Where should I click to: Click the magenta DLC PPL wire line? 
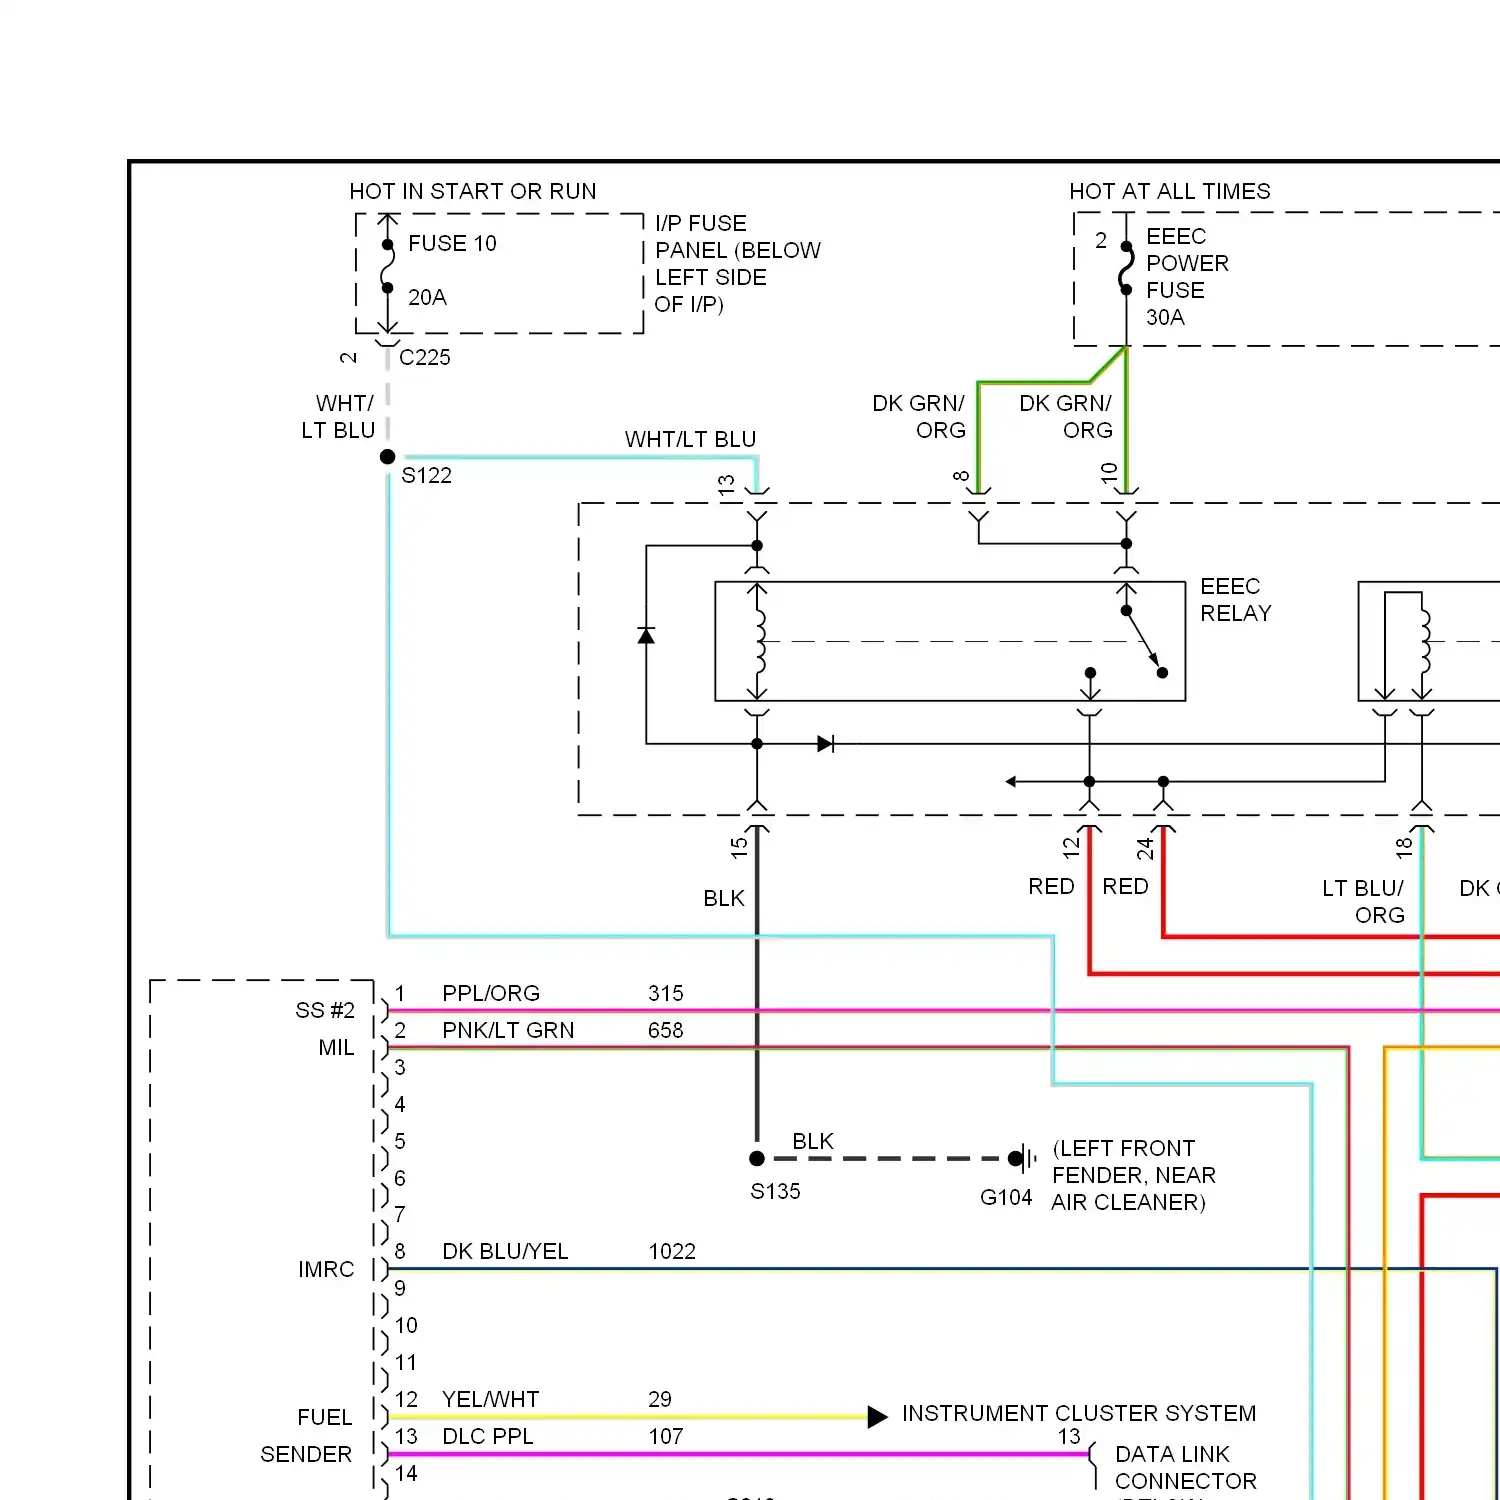click(738, 1454)
